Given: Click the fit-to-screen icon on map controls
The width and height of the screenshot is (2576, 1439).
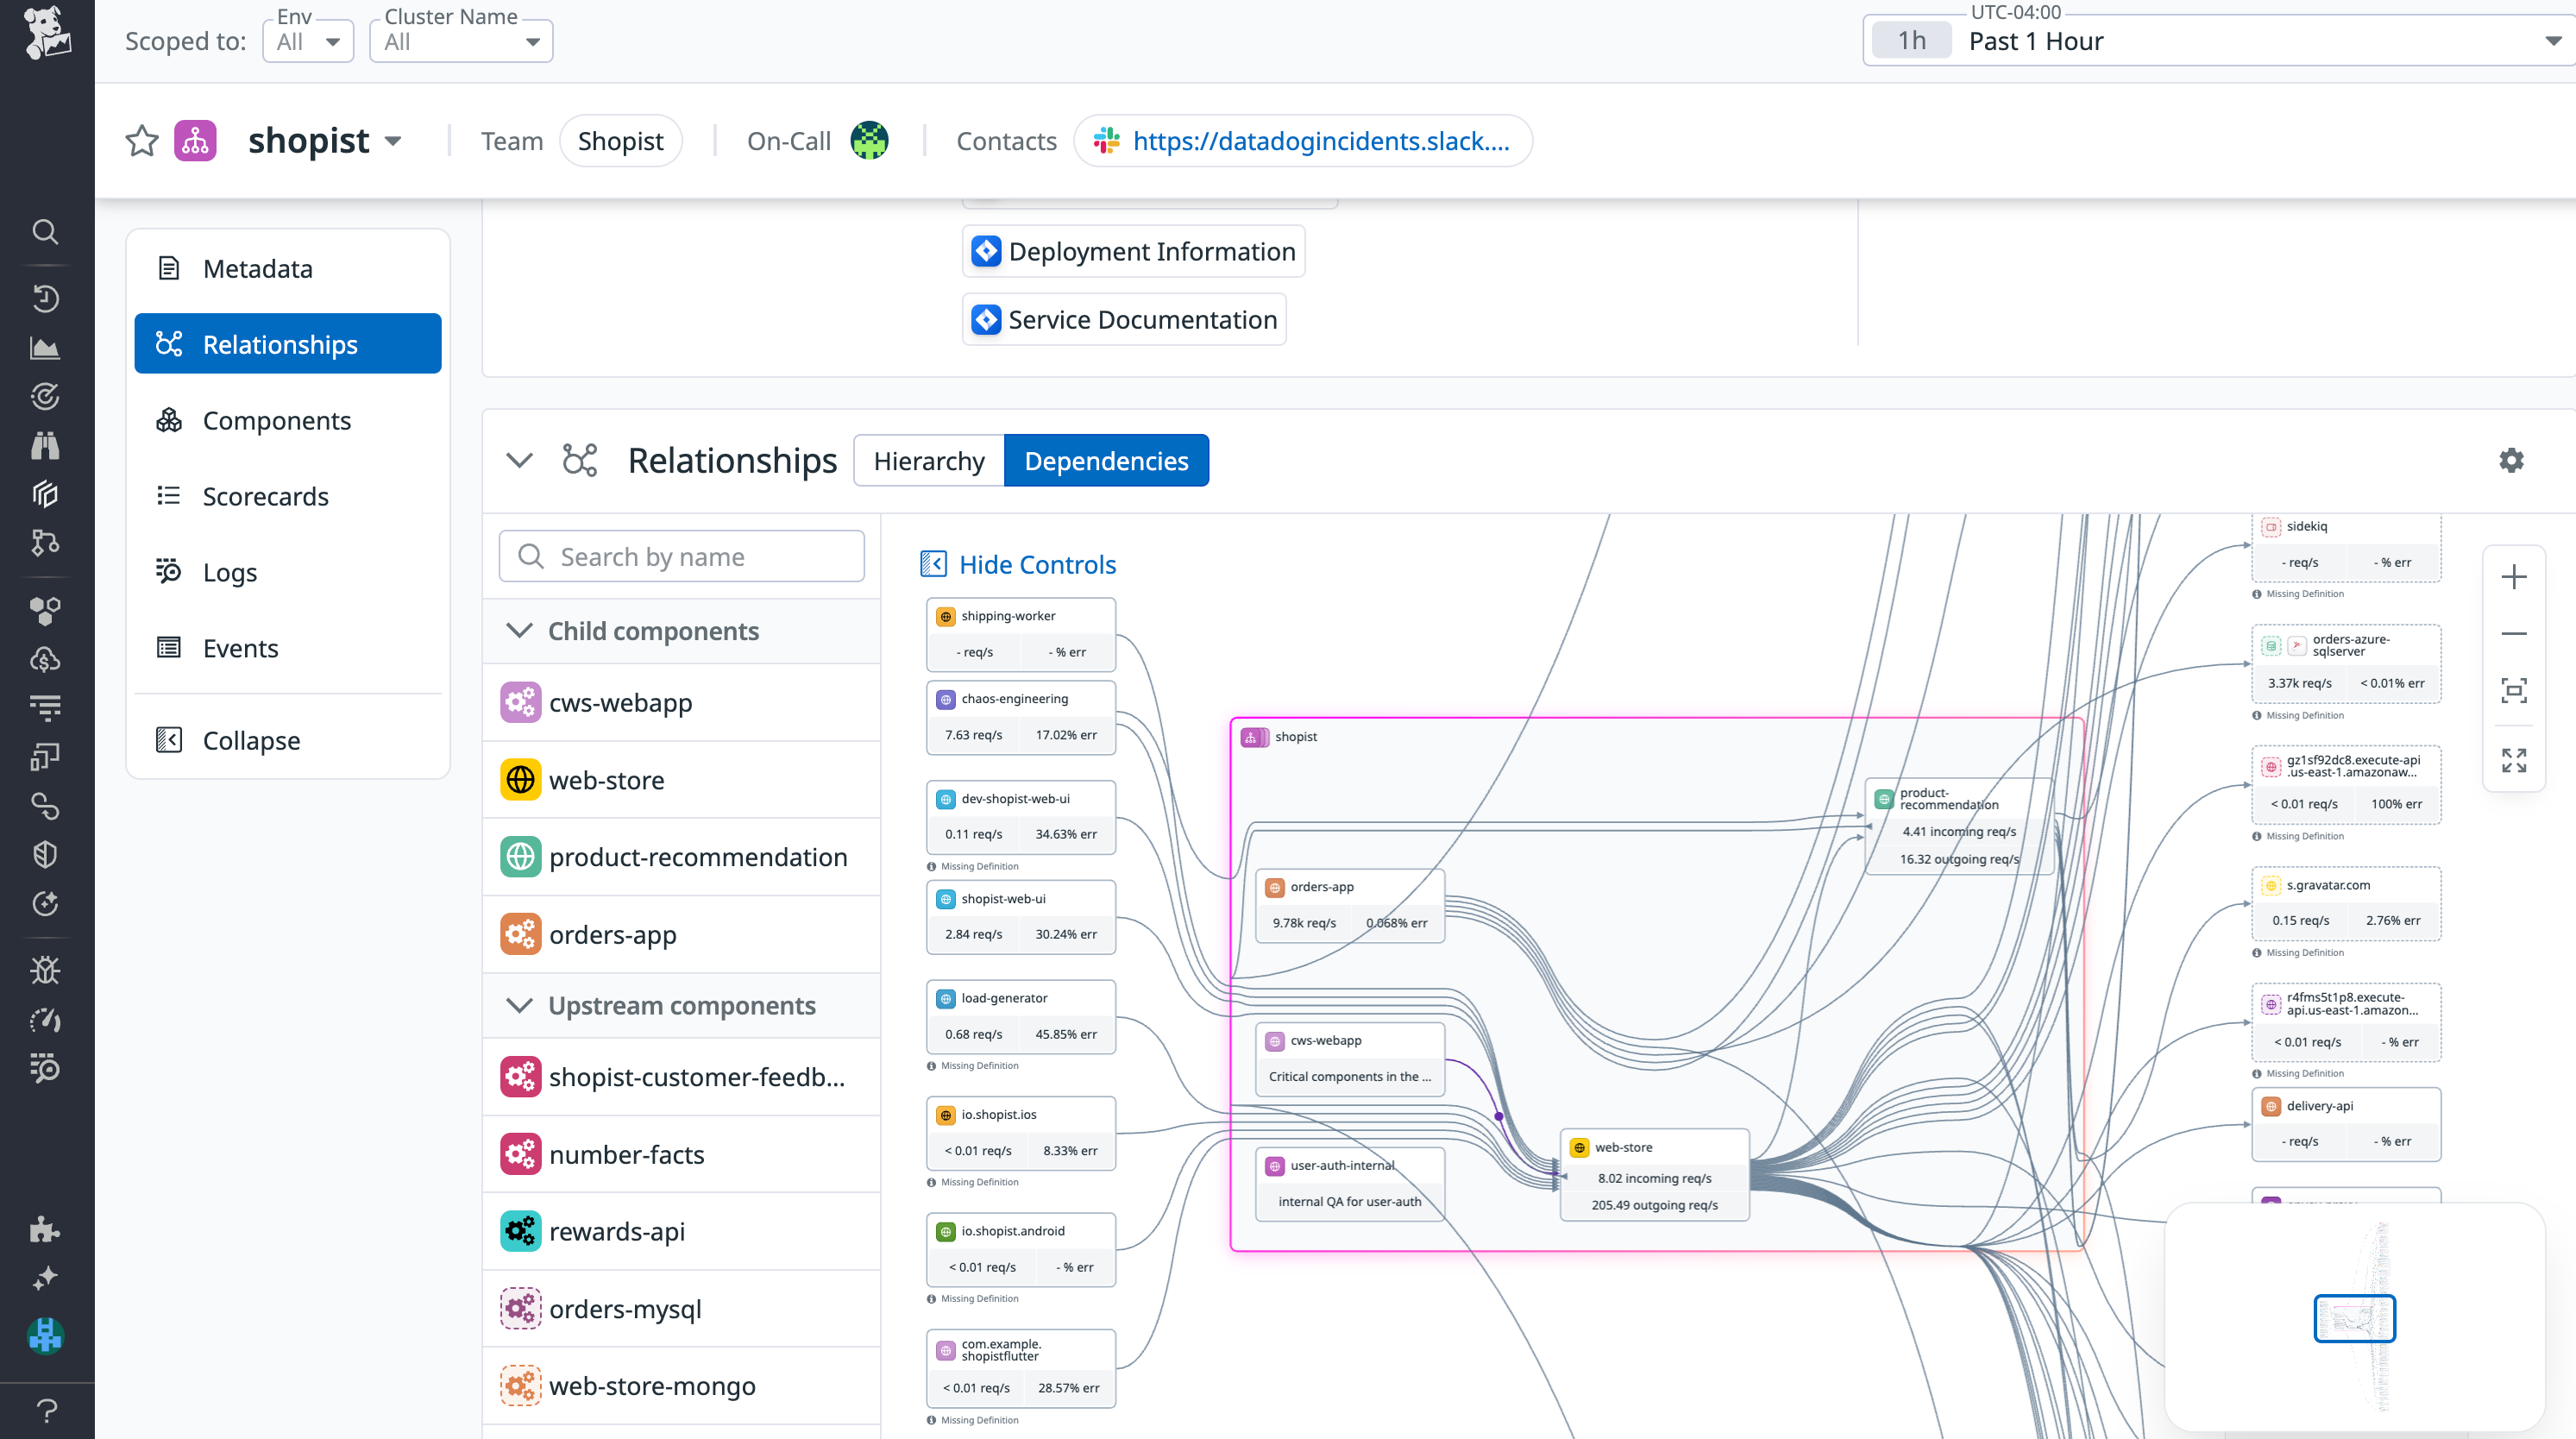Looking at the screenshot, I should point(2515,690).
